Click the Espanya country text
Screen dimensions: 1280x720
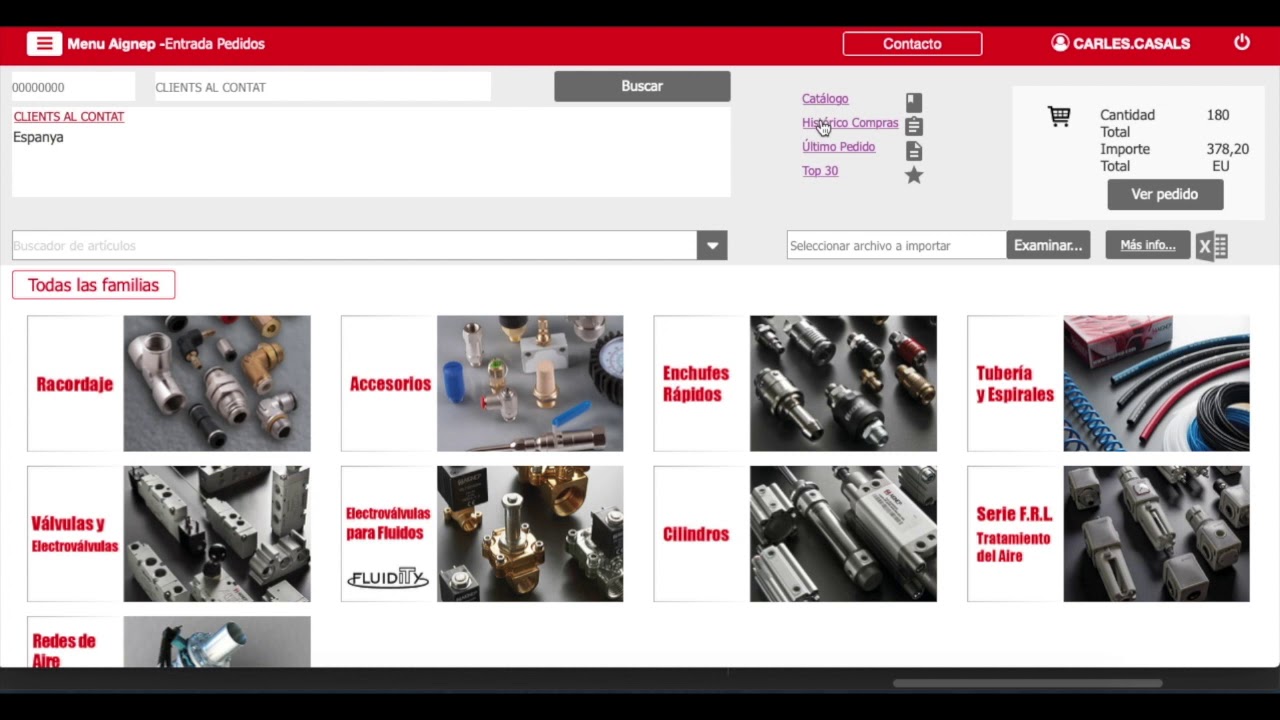coord(38,137)
